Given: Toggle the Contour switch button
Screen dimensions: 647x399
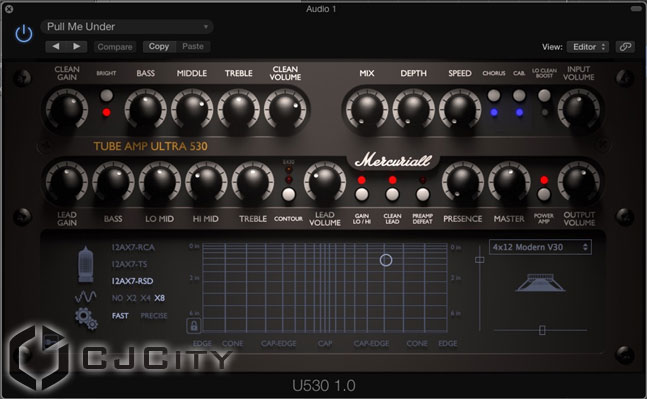Looking at the screenshot, I should coord(288,194).
